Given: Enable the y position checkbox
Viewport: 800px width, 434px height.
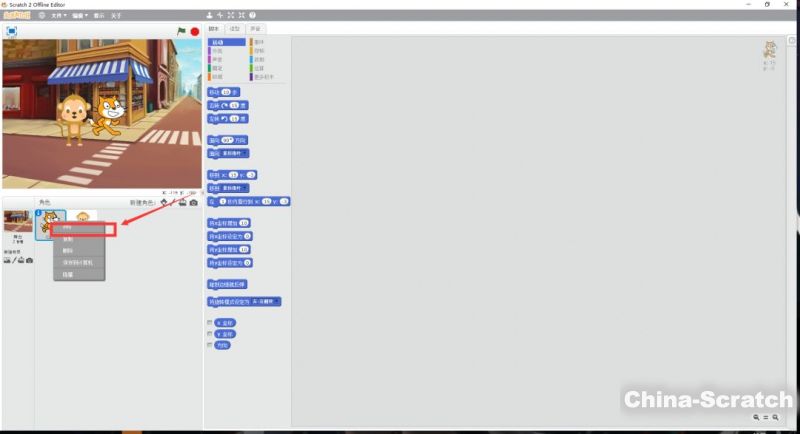Looking at the screenshot, I should (209, 334).
